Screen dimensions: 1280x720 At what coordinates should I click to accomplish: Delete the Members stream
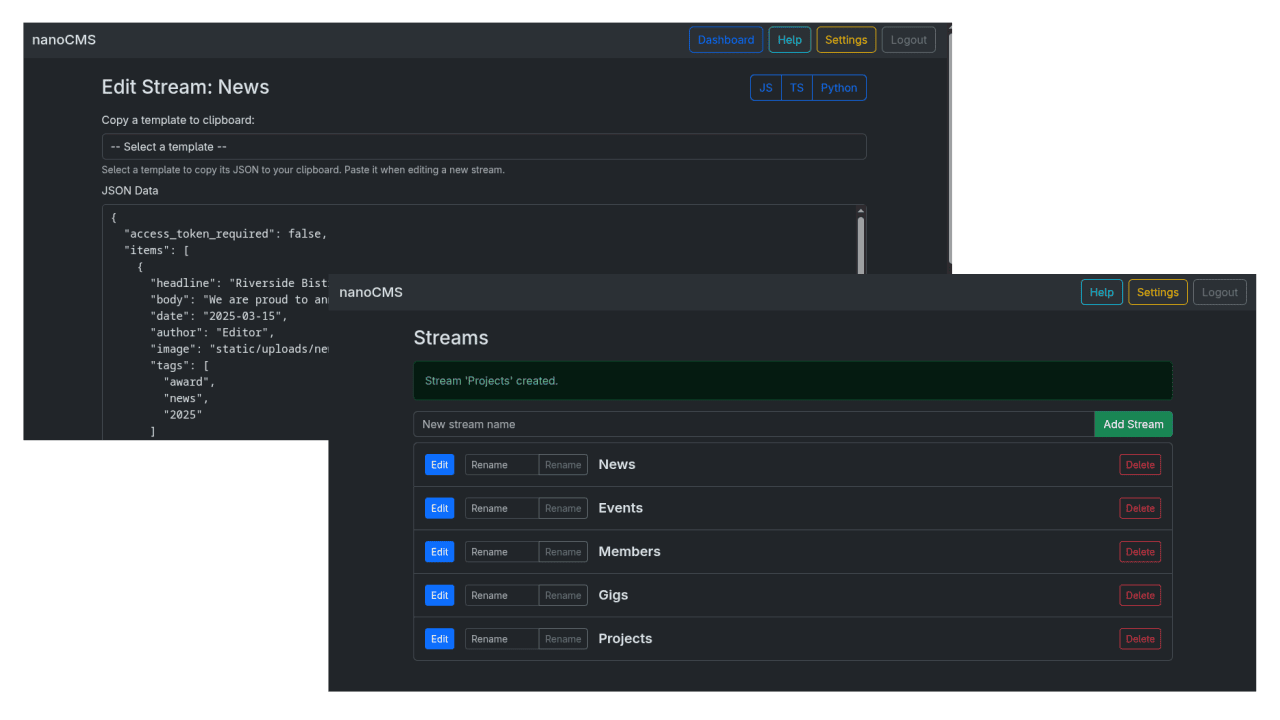click(1140, 552)
